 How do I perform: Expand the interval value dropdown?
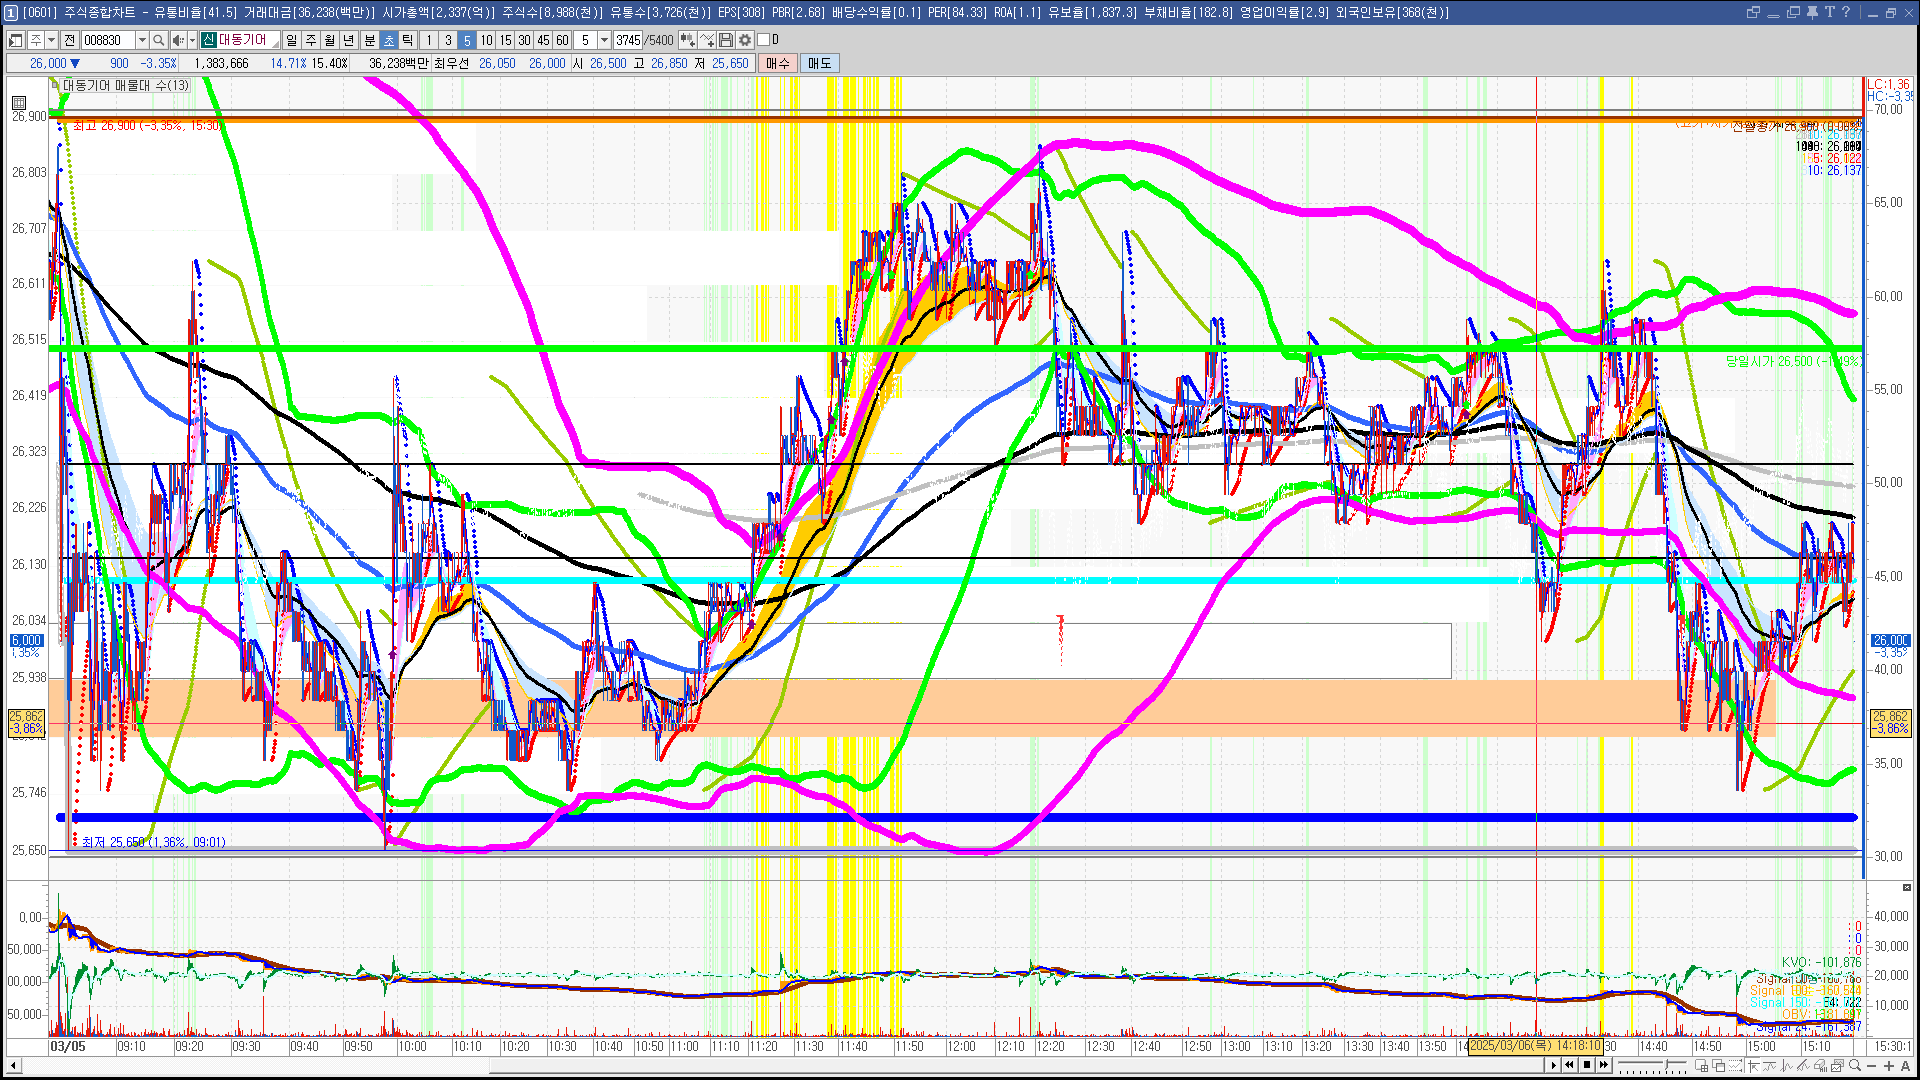(x=604, y=40)
